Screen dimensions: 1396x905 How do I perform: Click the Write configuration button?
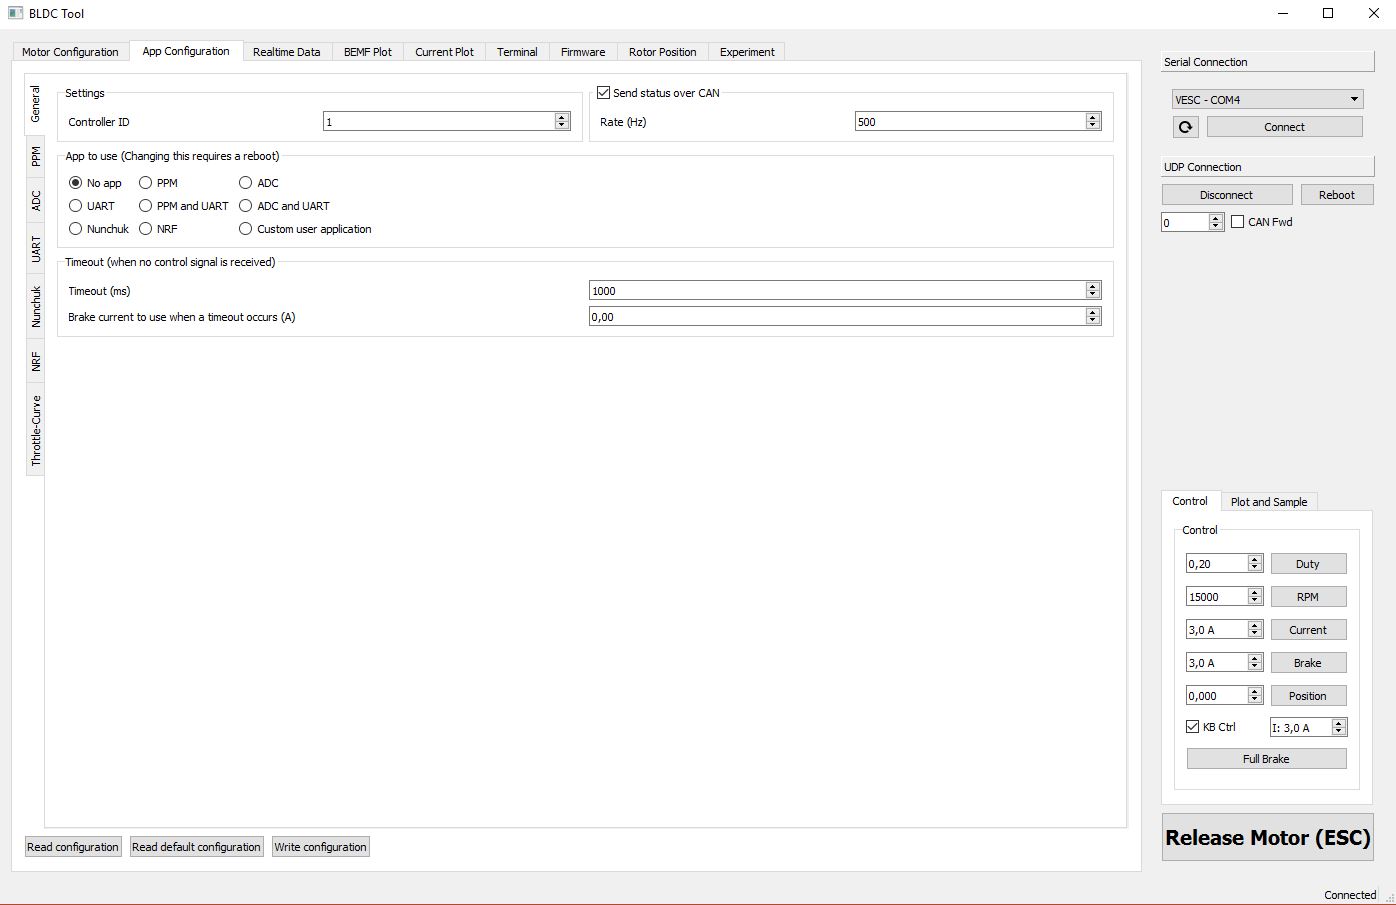tap(321, 847)
